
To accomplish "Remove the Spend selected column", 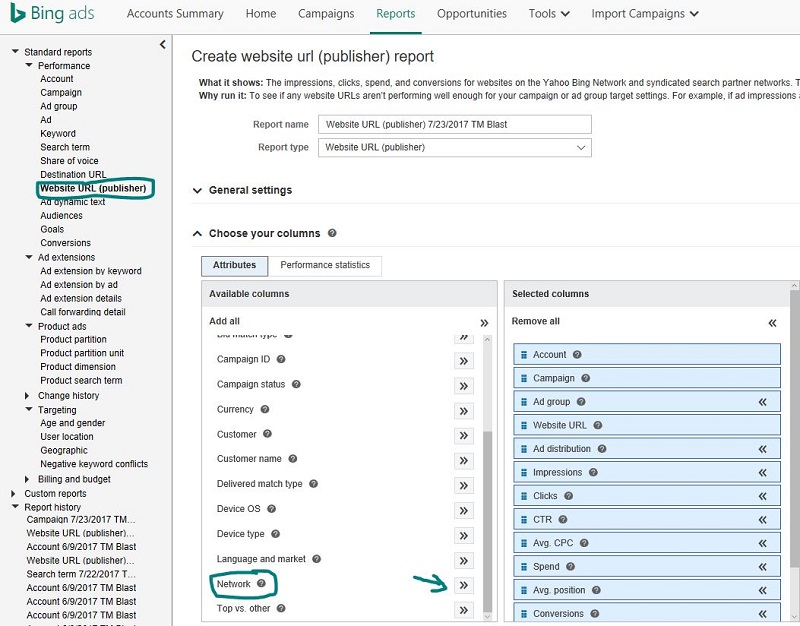I will [x=762, y=567].
